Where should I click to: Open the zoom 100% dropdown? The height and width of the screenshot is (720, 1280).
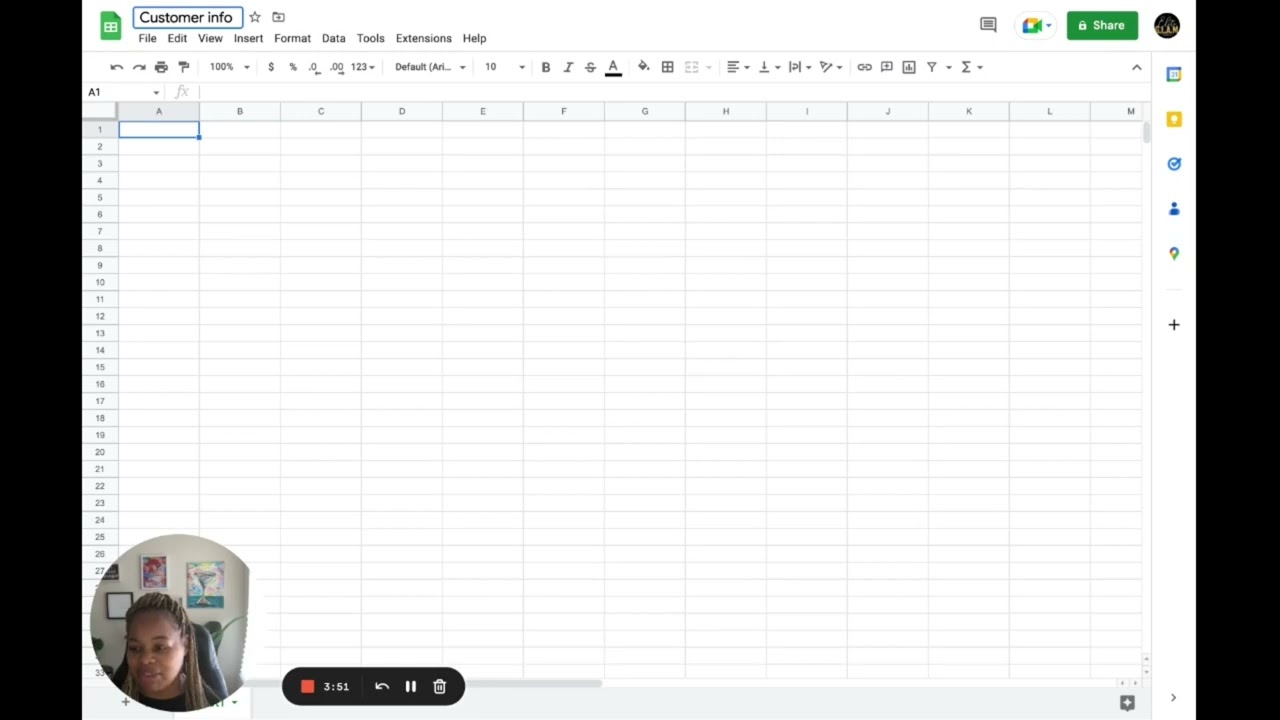pyautogui.click(x=230, y=67)
